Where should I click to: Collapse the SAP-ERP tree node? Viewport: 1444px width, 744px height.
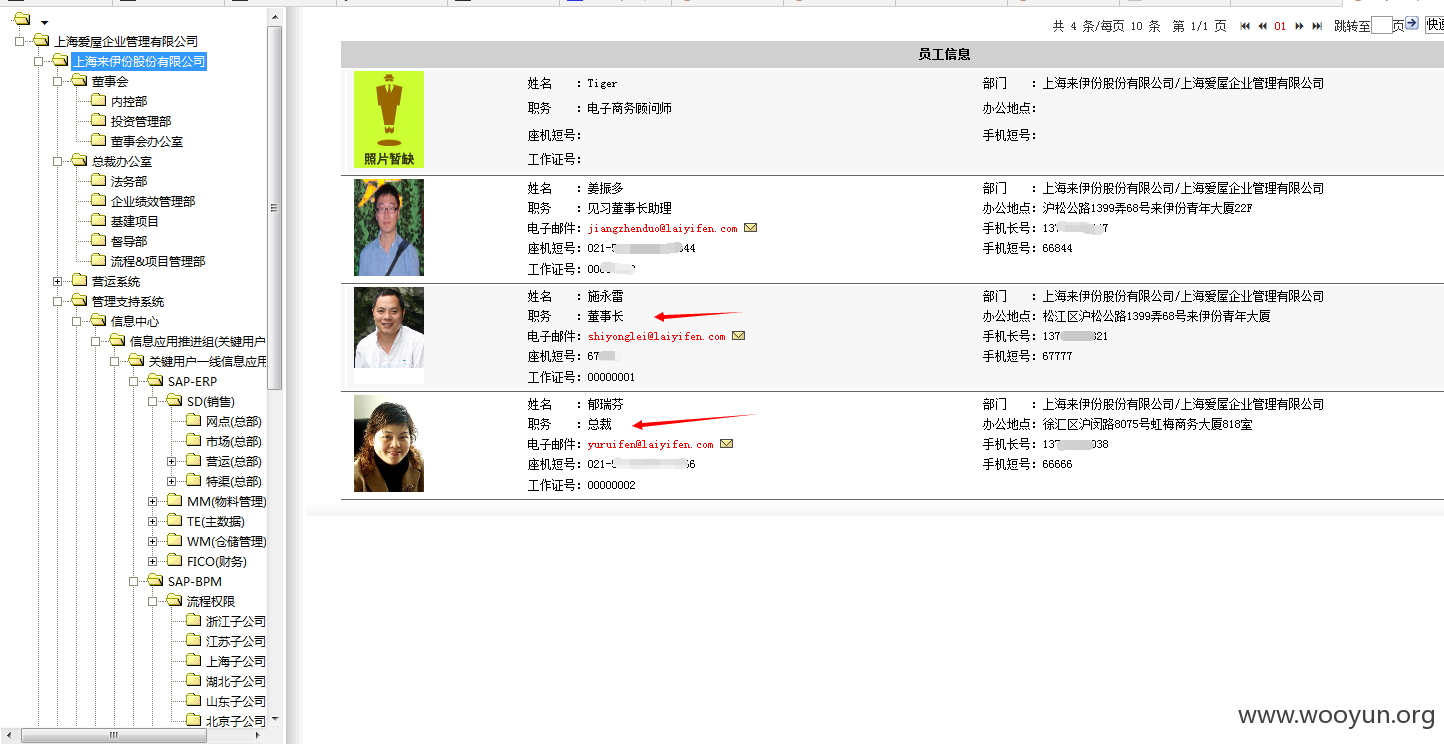tap(133, 381)
